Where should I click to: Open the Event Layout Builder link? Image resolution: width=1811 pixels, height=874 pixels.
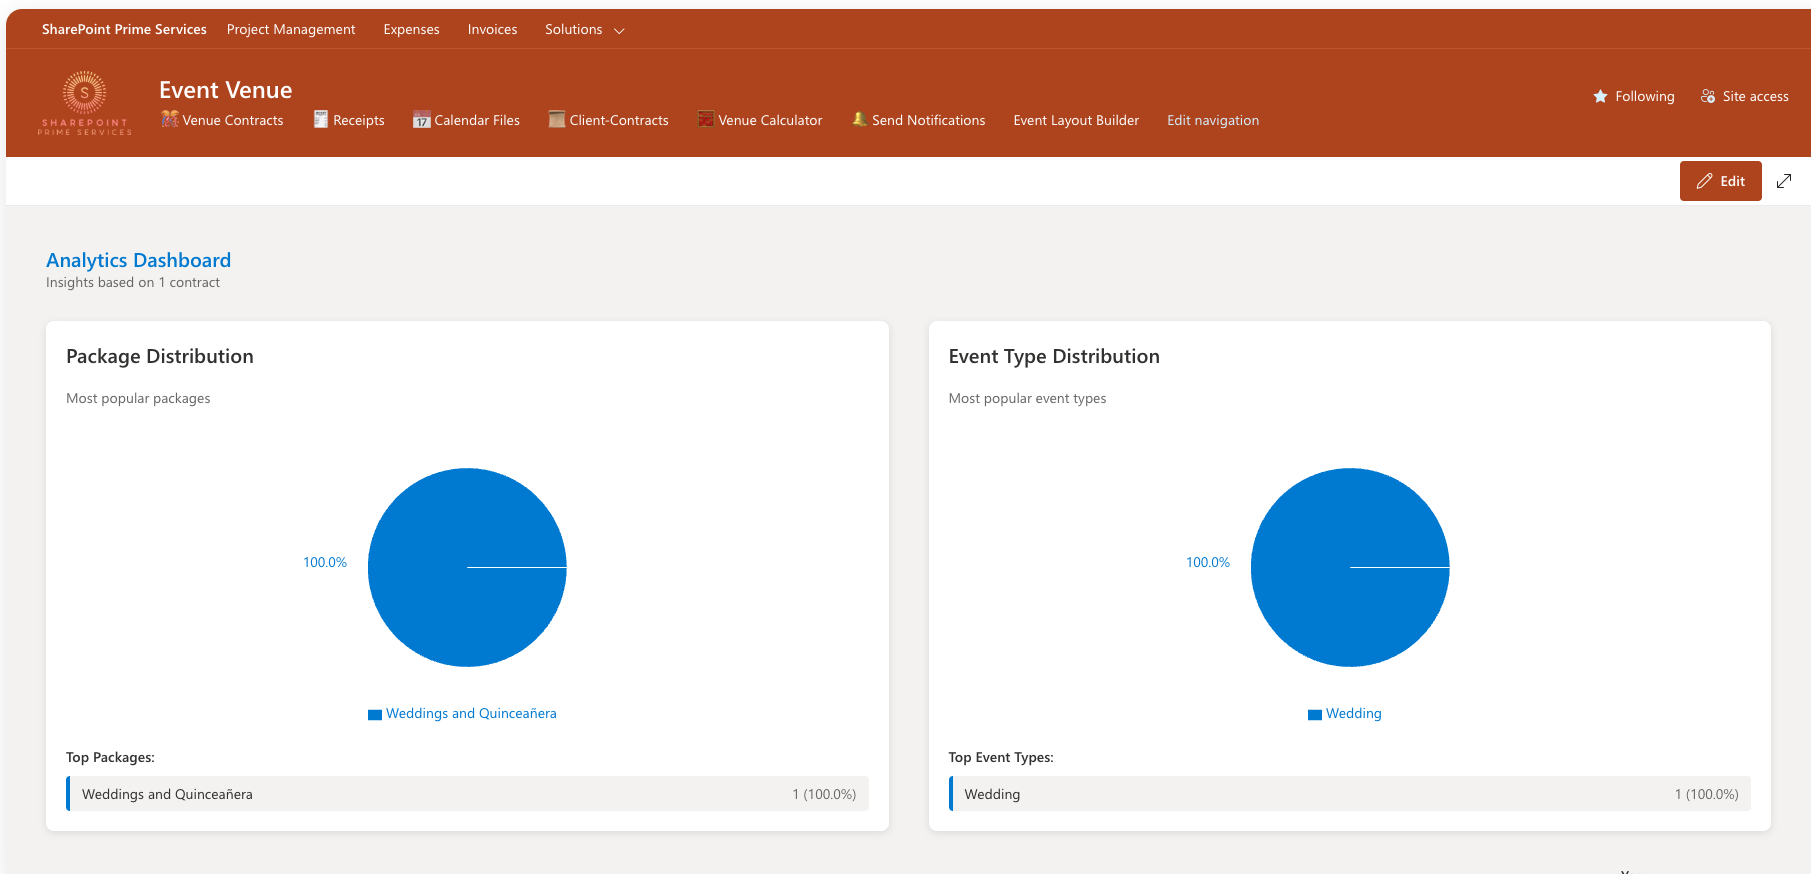1076,120
